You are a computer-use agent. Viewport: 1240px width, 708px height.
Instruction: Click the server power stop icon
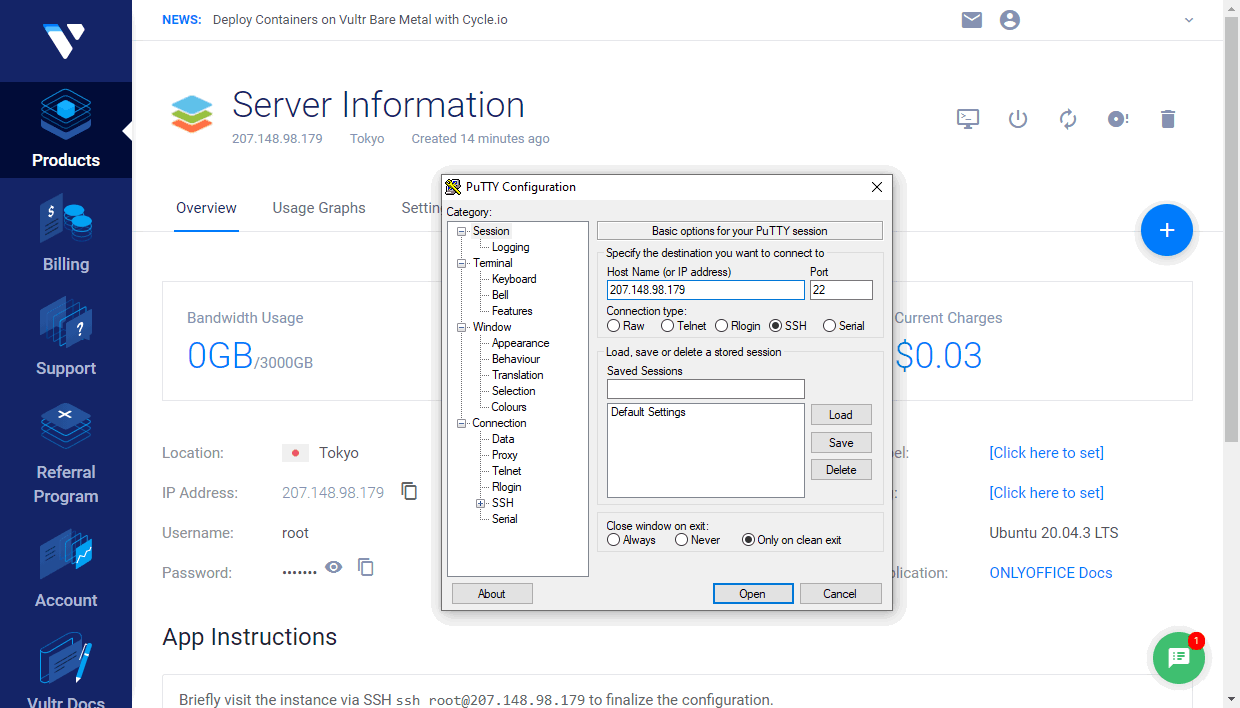point(1018,119)
